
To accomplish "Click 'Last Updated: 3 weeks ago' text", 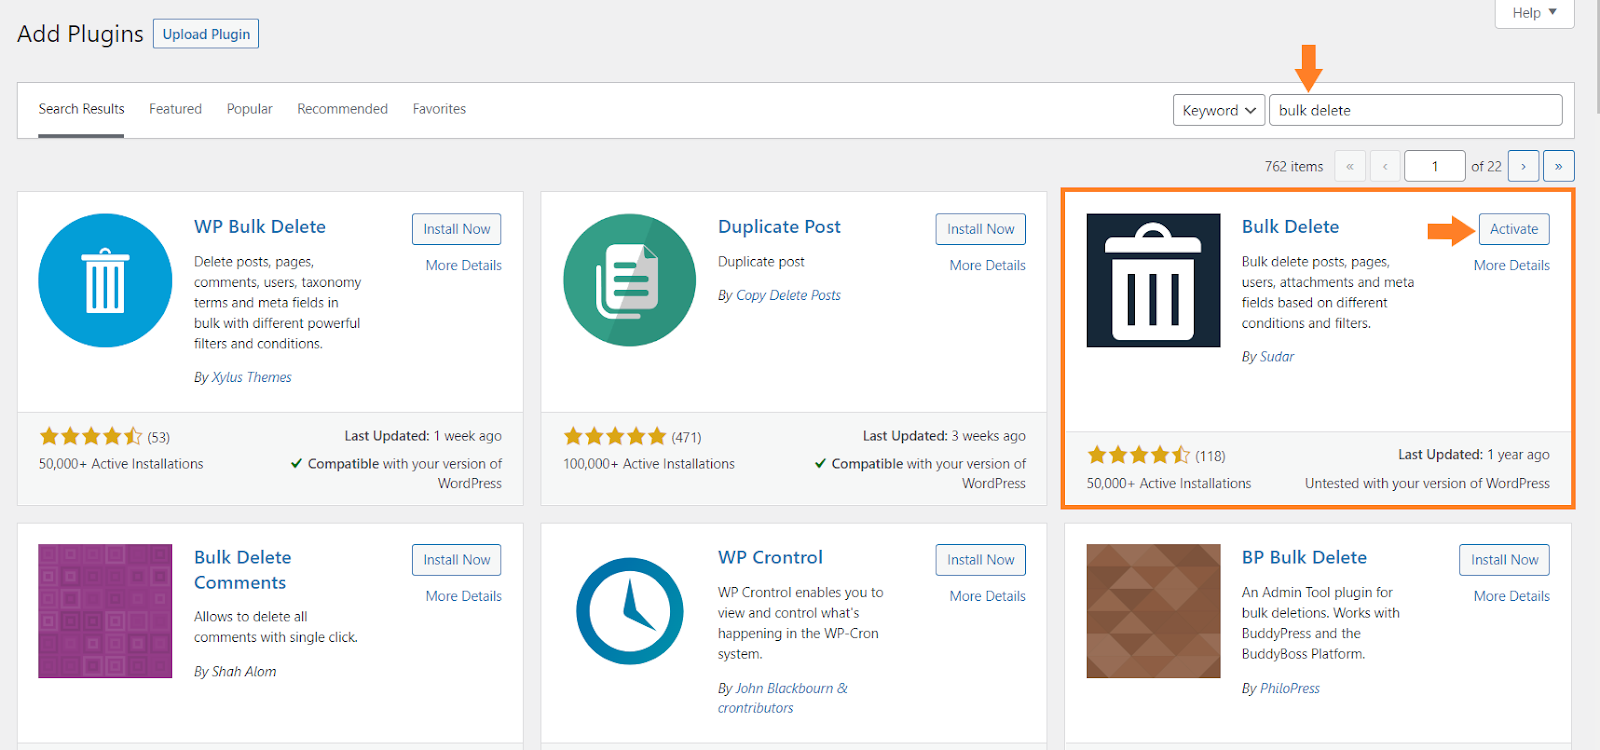I will tap(944, 436).
